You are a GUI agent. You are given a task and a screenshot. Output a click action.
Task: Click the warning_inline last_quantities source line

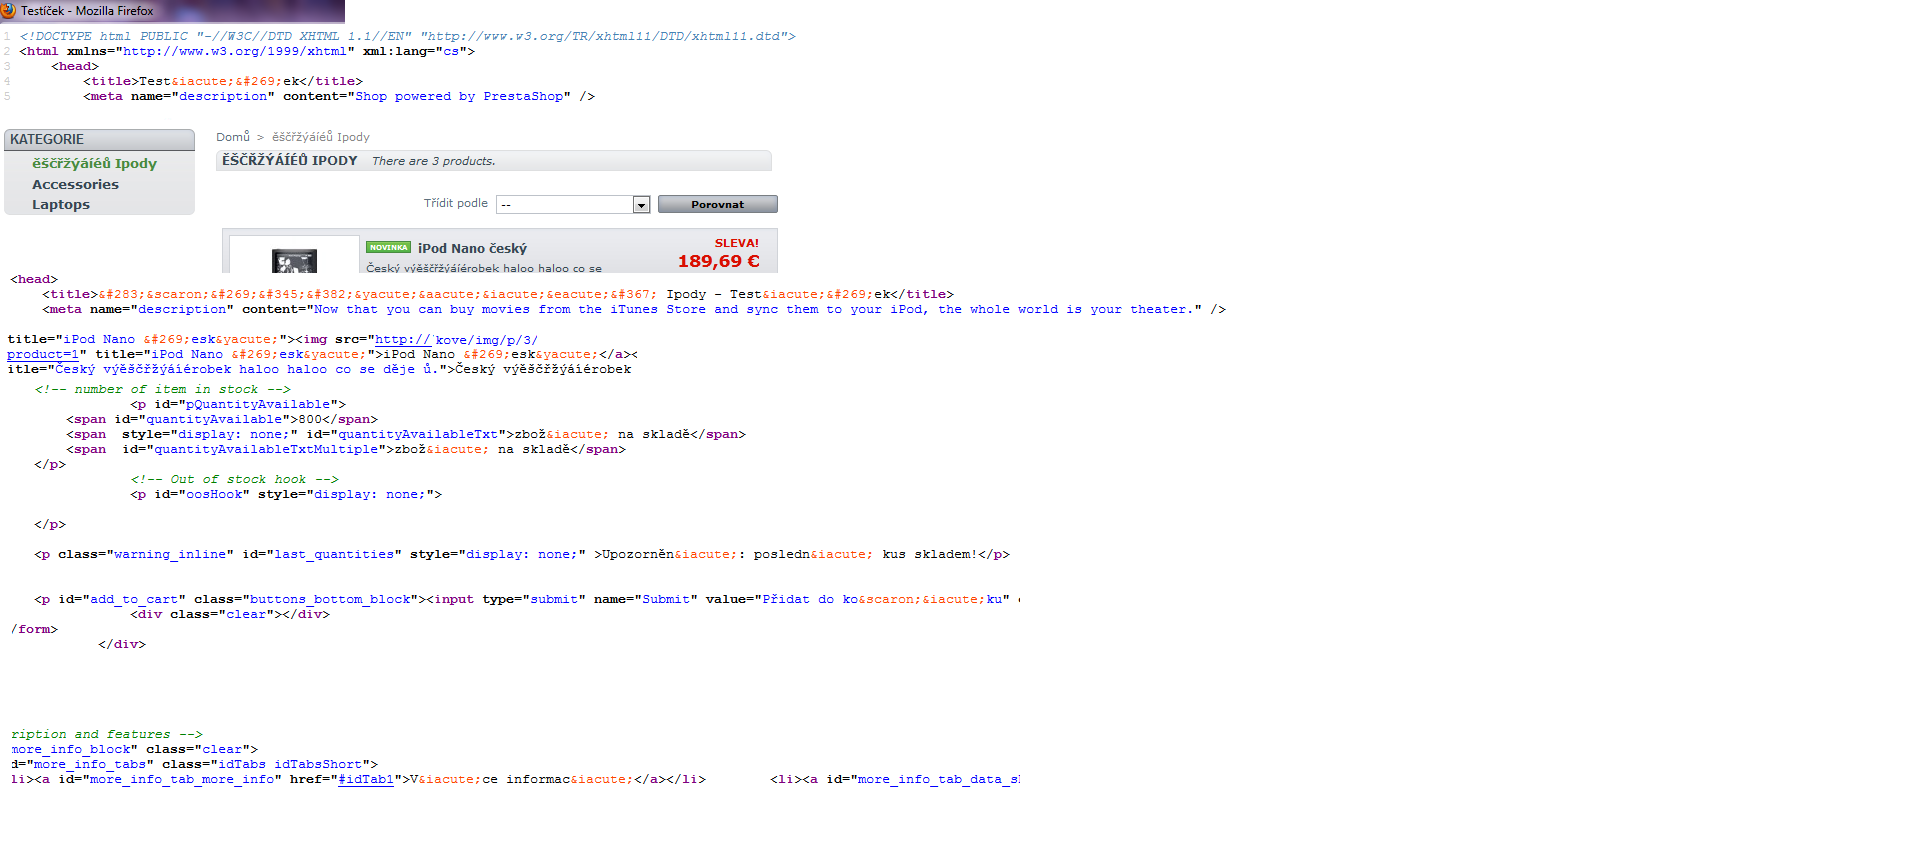pyautogui.click(x=522, y=554)
